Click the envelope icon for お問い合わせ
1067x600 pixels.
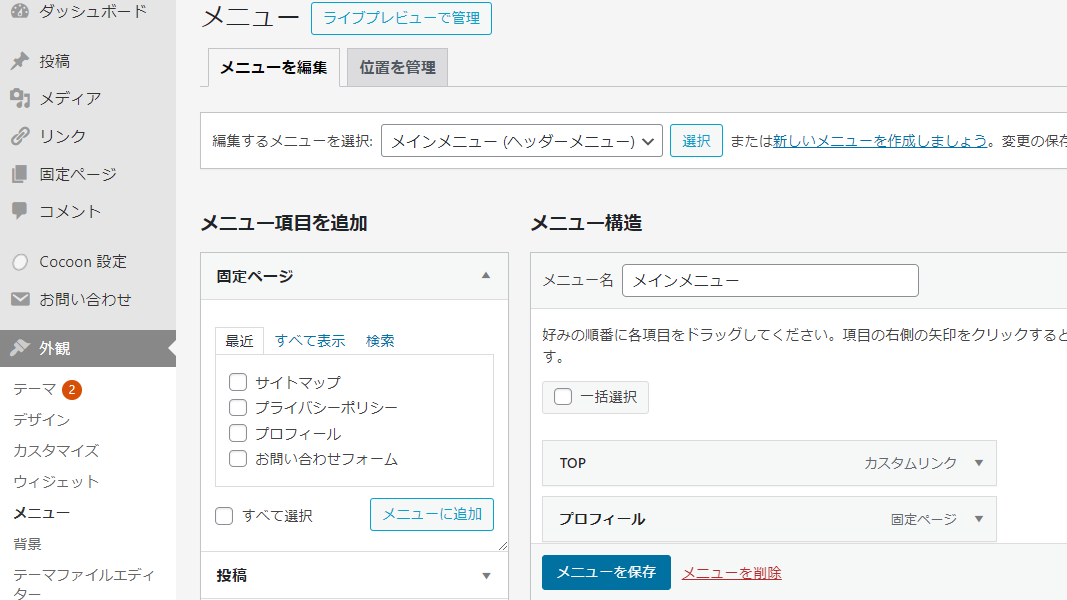20,299
